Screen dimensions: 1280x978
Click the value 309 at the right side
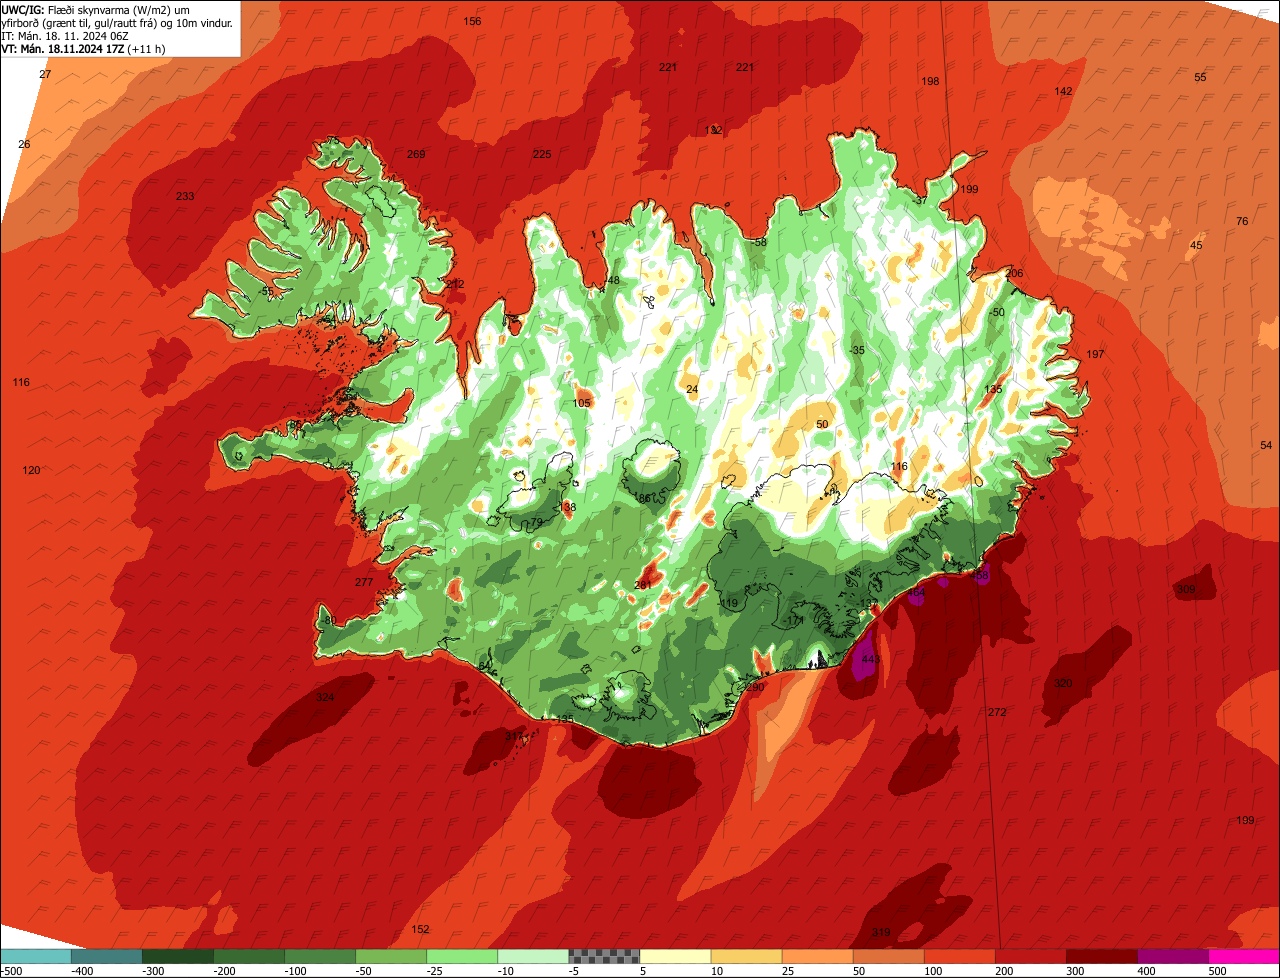(1186, 590)
